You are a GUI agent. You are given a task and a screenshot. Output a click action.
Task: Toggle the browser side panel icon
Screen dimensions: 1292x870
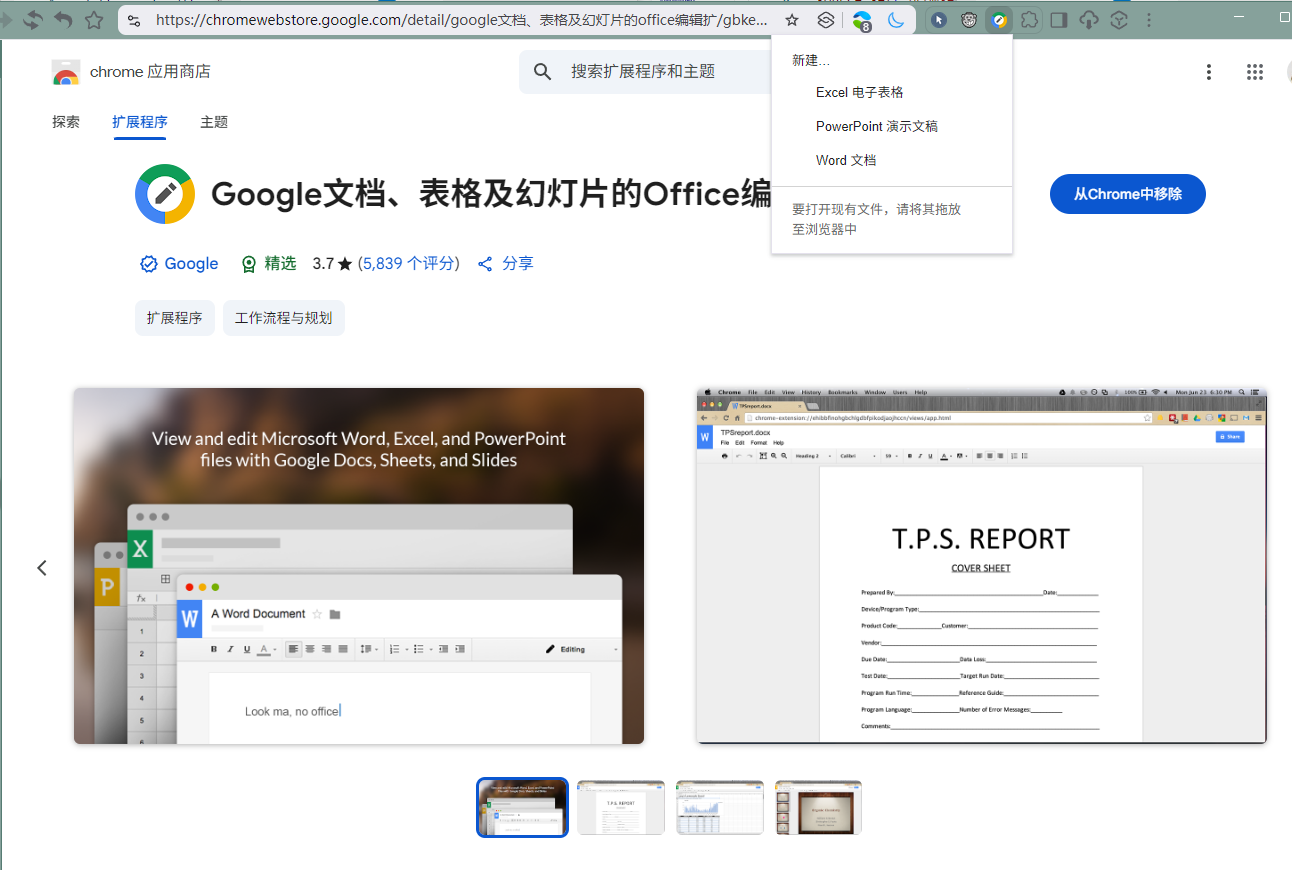(1059, 20)
